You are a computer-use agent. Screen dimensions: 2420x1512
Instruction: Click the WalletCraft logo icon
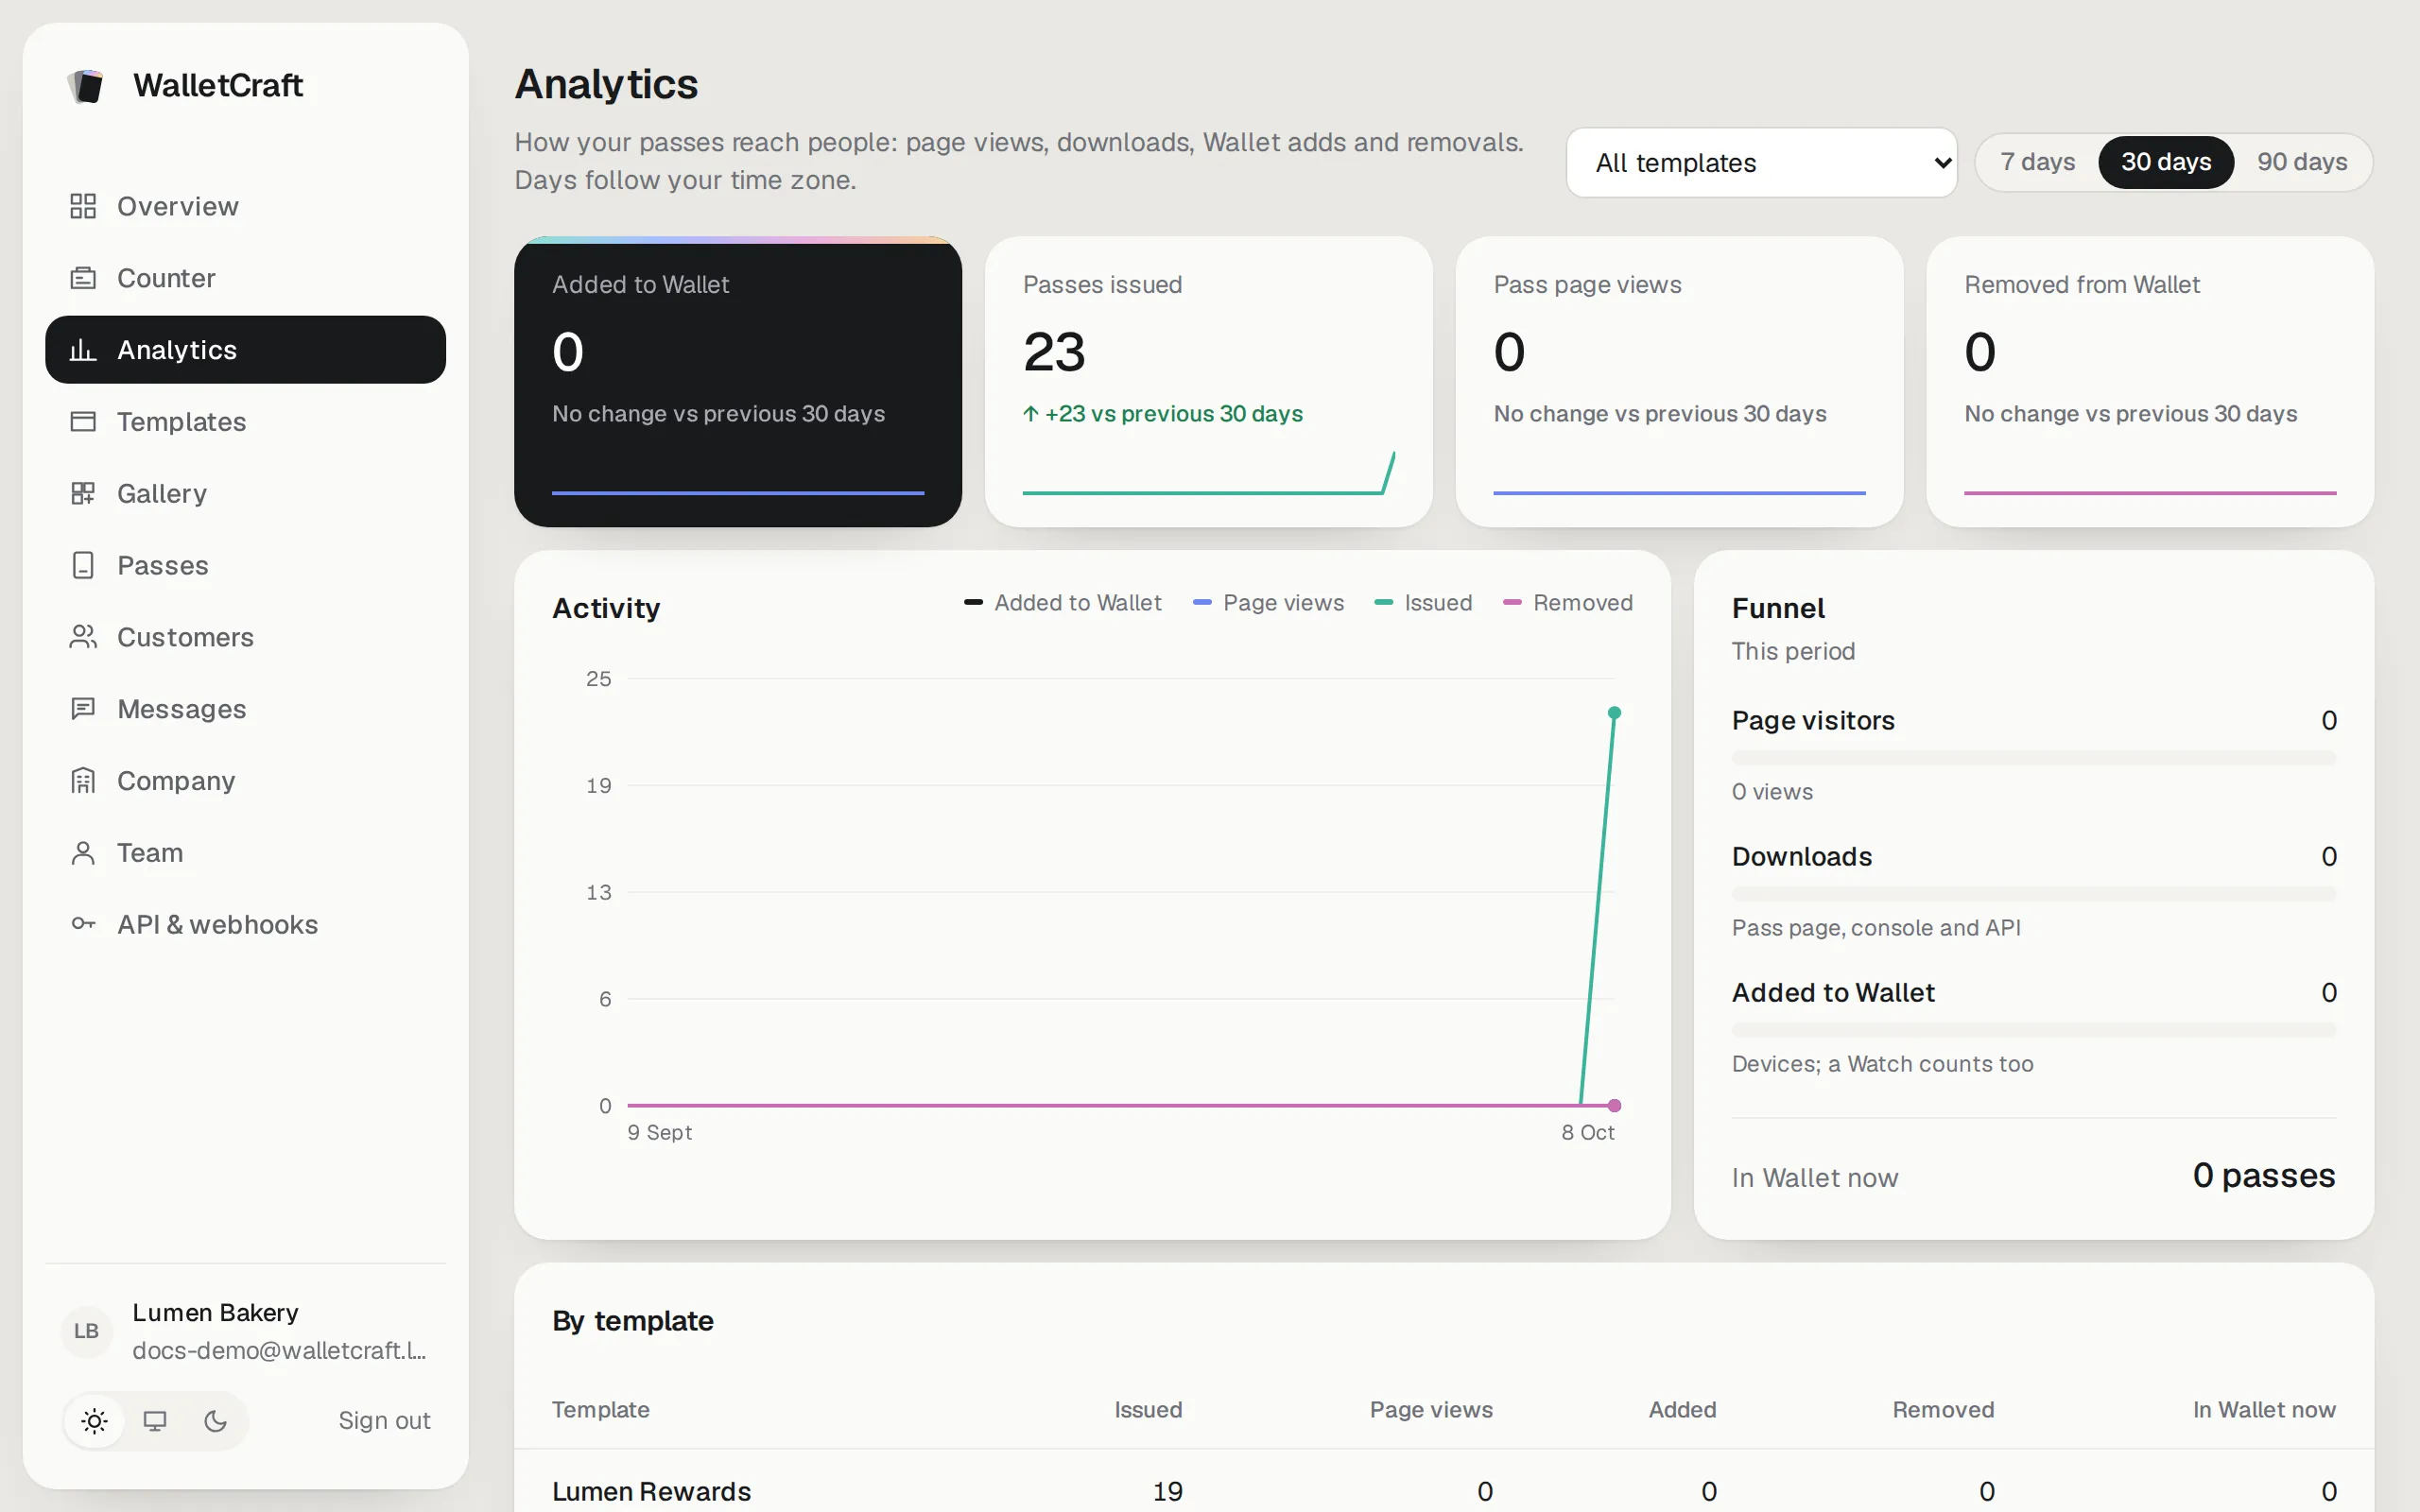pos(87,86)
